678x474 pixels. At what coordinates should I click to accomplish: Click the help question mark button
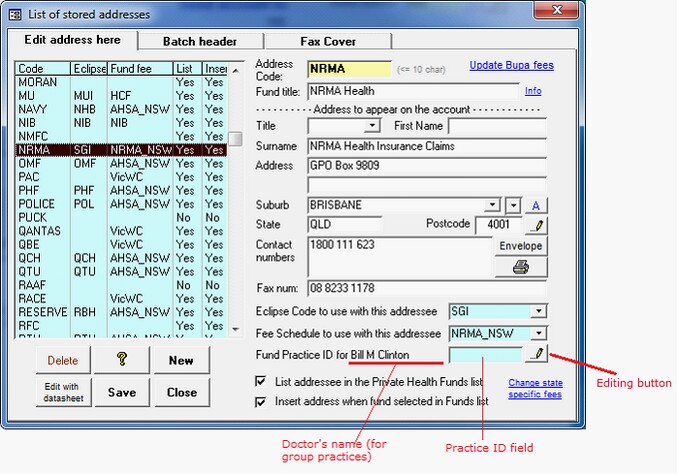pyautogui.click(x=122, y=360)
